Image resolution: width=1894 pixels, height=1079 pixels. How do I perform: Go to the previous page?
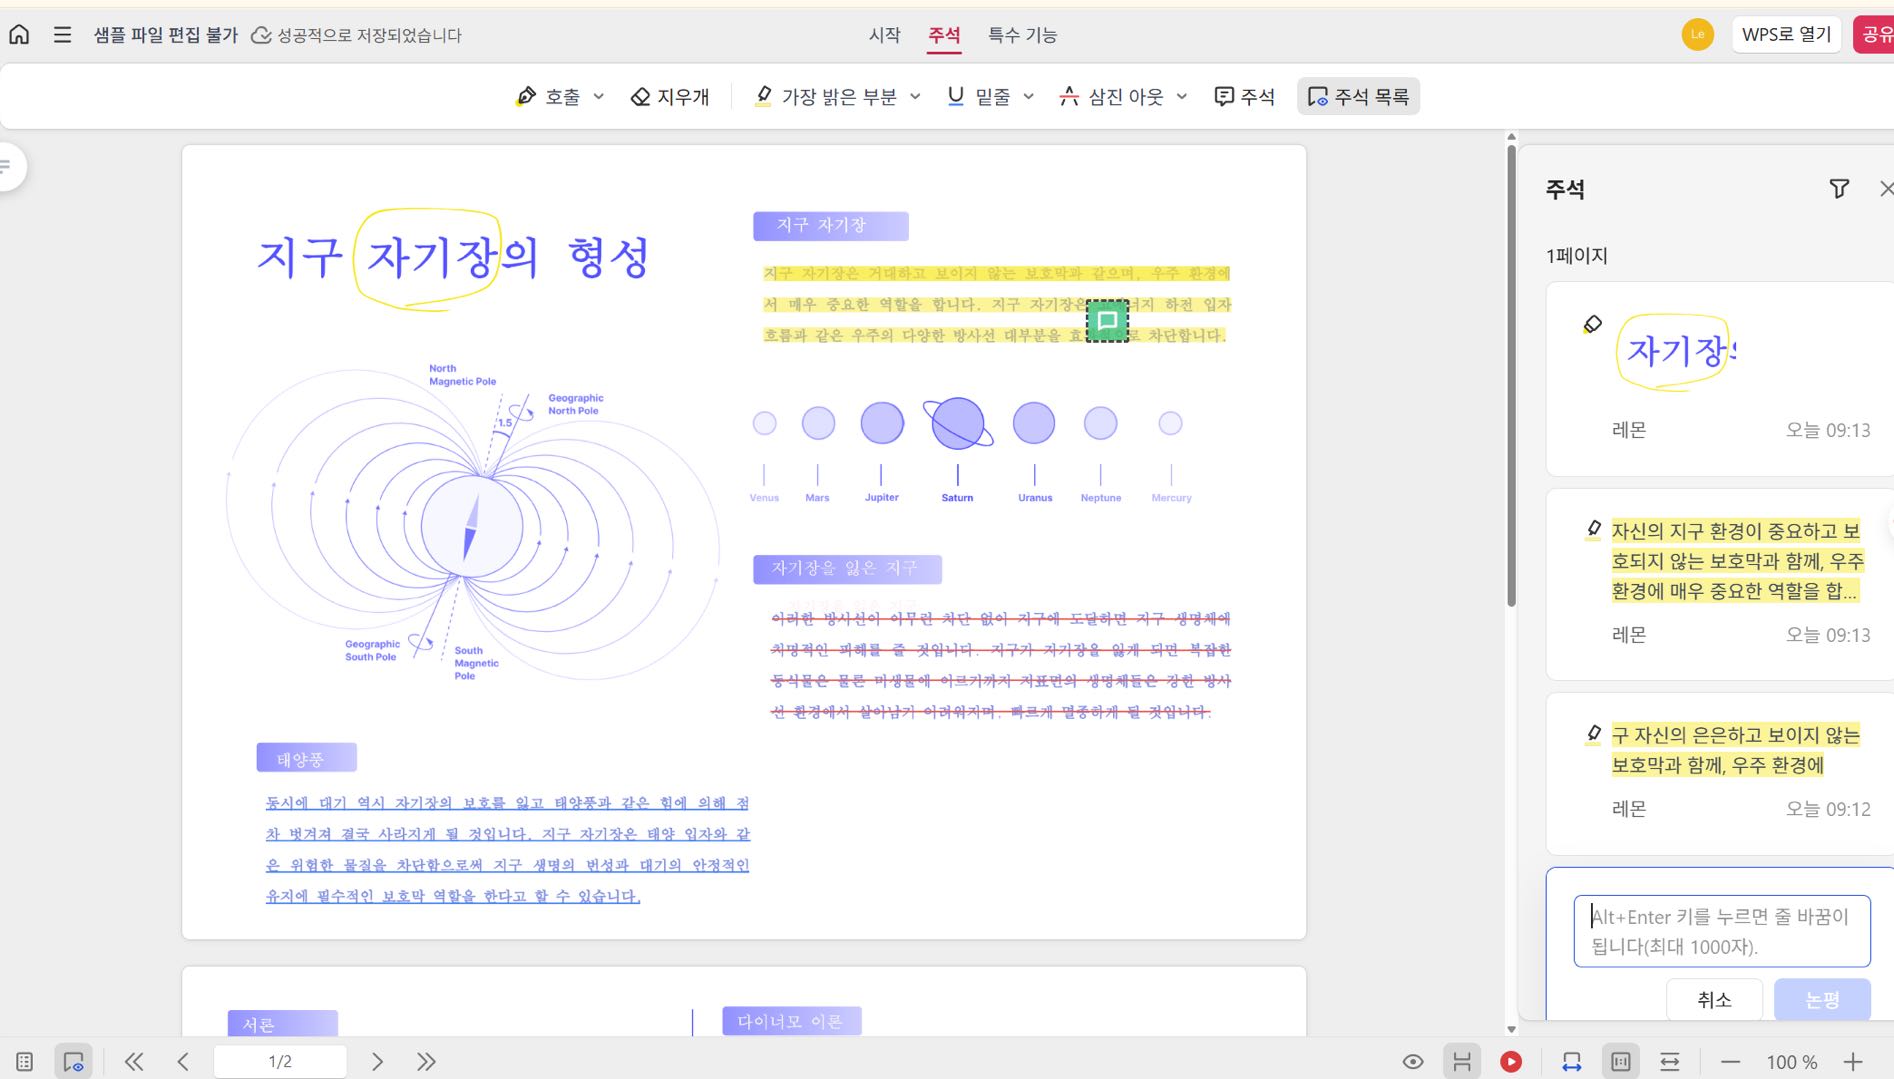pos(183,1061)
